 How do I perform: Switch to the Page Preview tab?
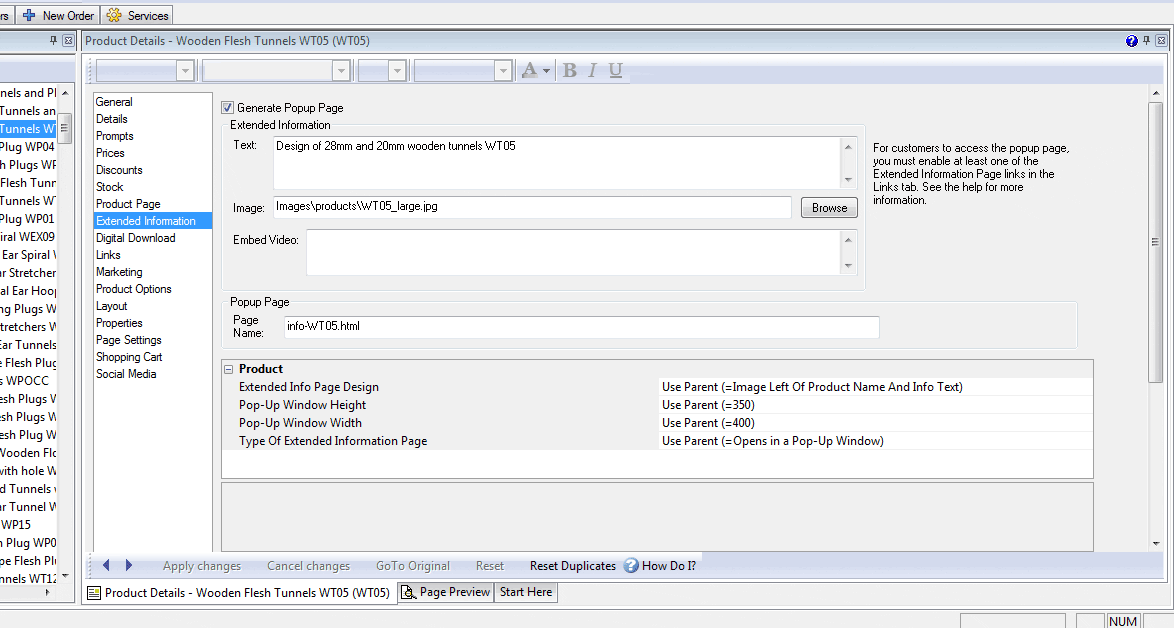click(446, 592)
